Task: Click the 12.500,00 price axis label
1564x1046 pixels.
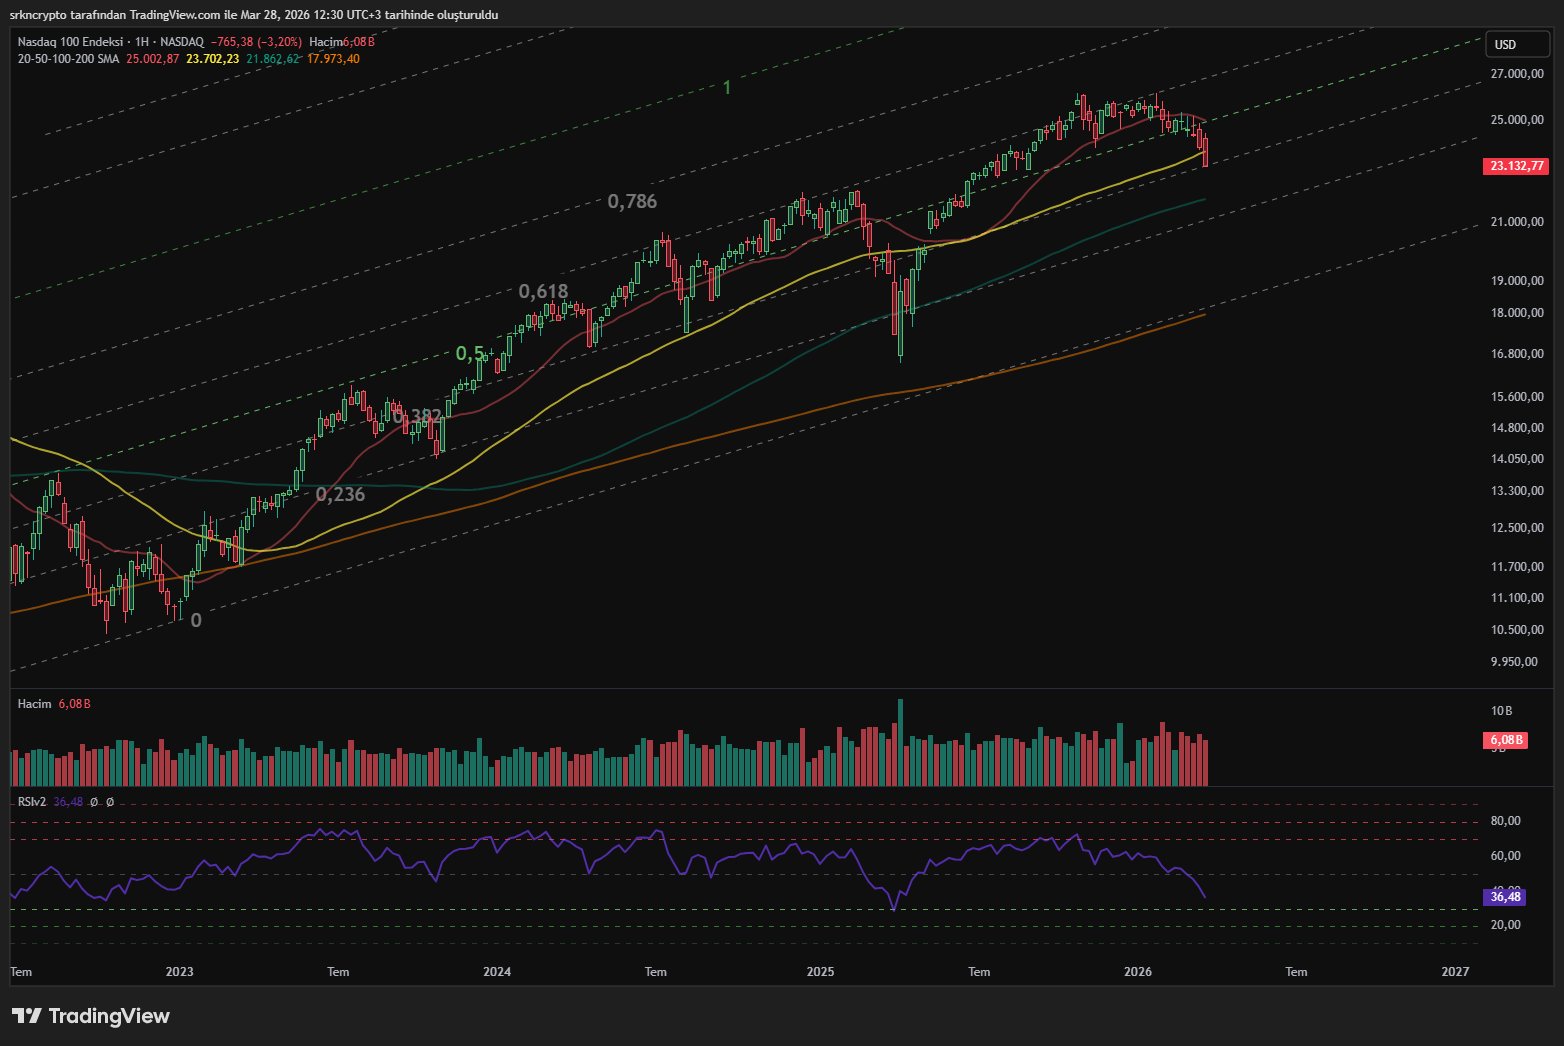Action: 1517,528
